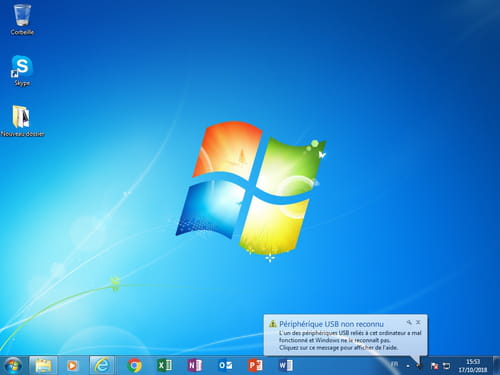Expand hidden system tray icons arrow
500x375 pixels.
click(408, 366)
